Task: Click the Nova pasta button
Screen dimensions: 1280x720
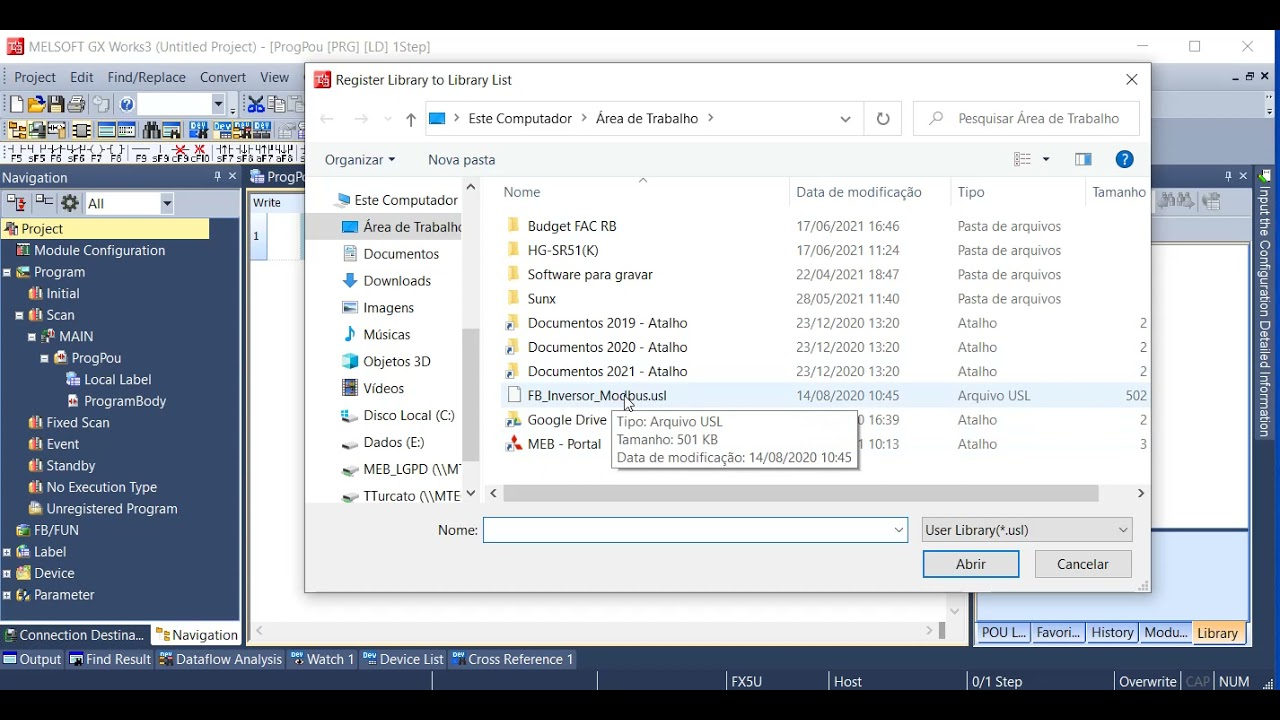Action: tap(462, 159)
